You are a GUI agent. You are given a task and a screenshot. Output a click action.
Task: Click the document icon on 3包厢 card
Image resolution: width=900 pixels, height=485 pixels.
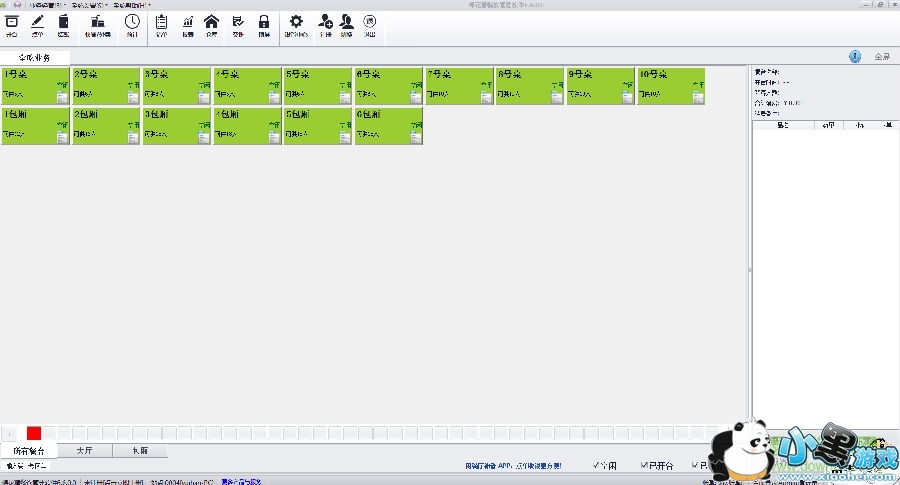(203, 137)
